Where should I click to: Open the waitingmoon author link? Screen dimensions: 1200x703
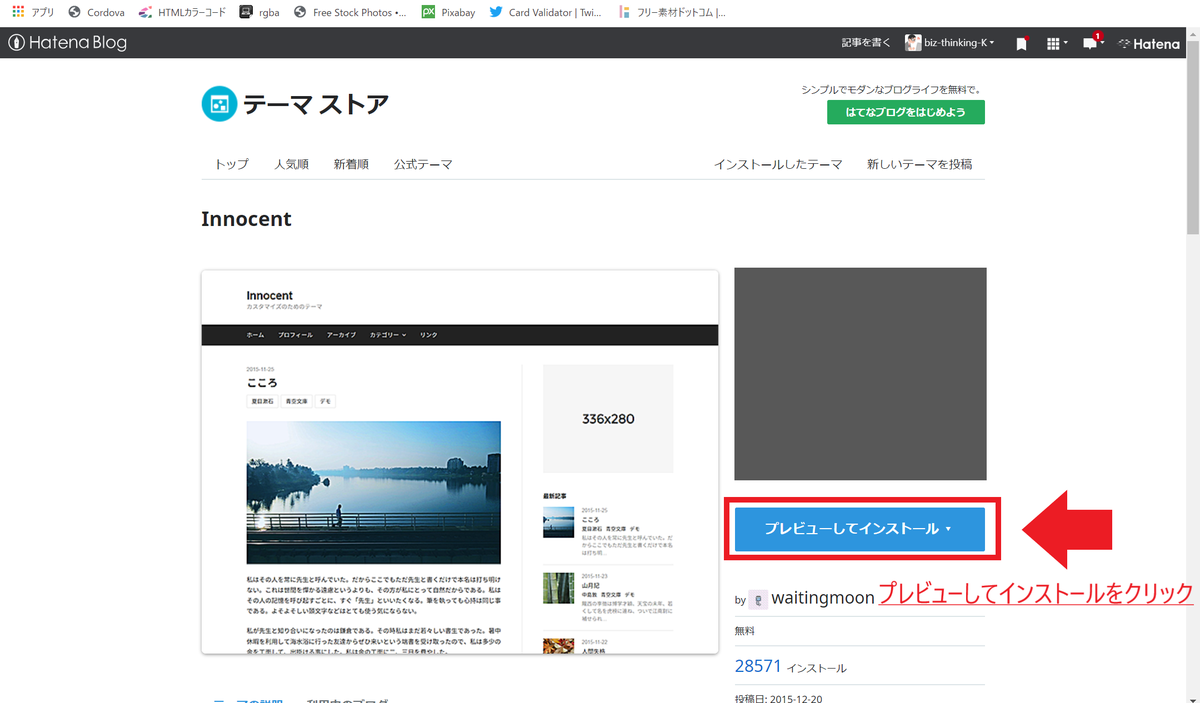(x=822, y=597)
